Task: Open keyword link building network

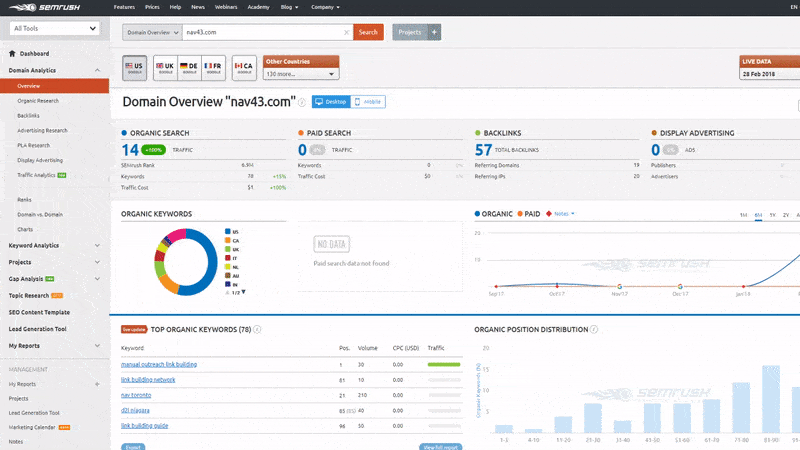Action: [x=148, y=380]
